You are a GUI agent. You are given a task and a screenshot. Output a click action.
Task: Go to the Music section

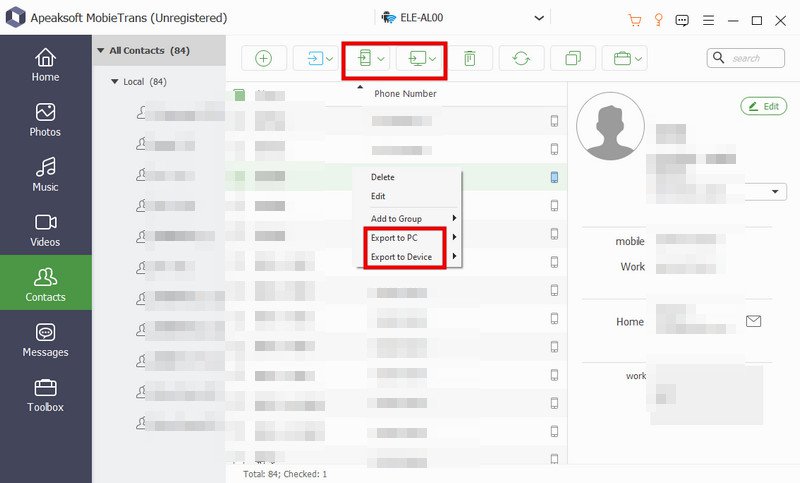[x=45, y=174]
